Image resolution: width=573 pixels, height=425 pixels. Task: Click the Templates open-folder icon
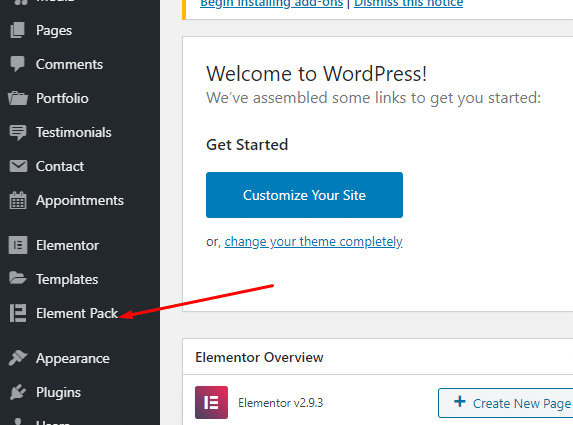tap(18, 278)
